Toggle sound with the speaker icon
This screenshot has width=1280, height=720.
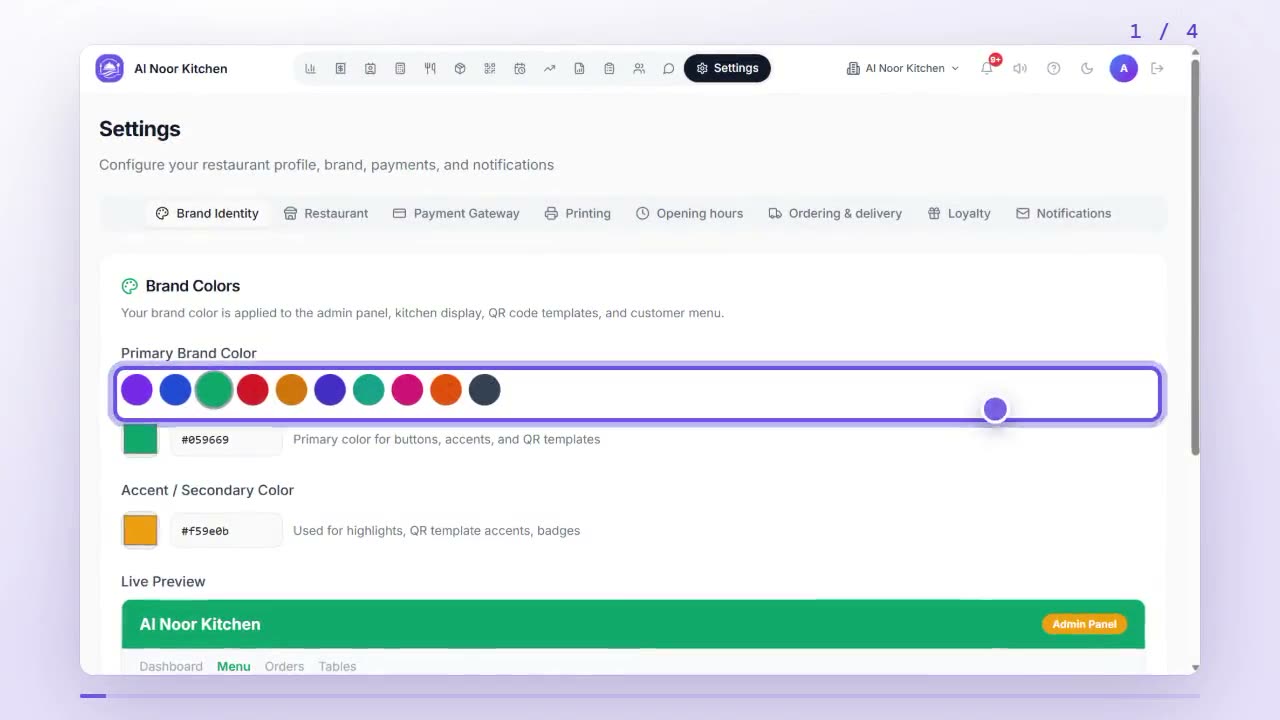(x=1019, y=69)
